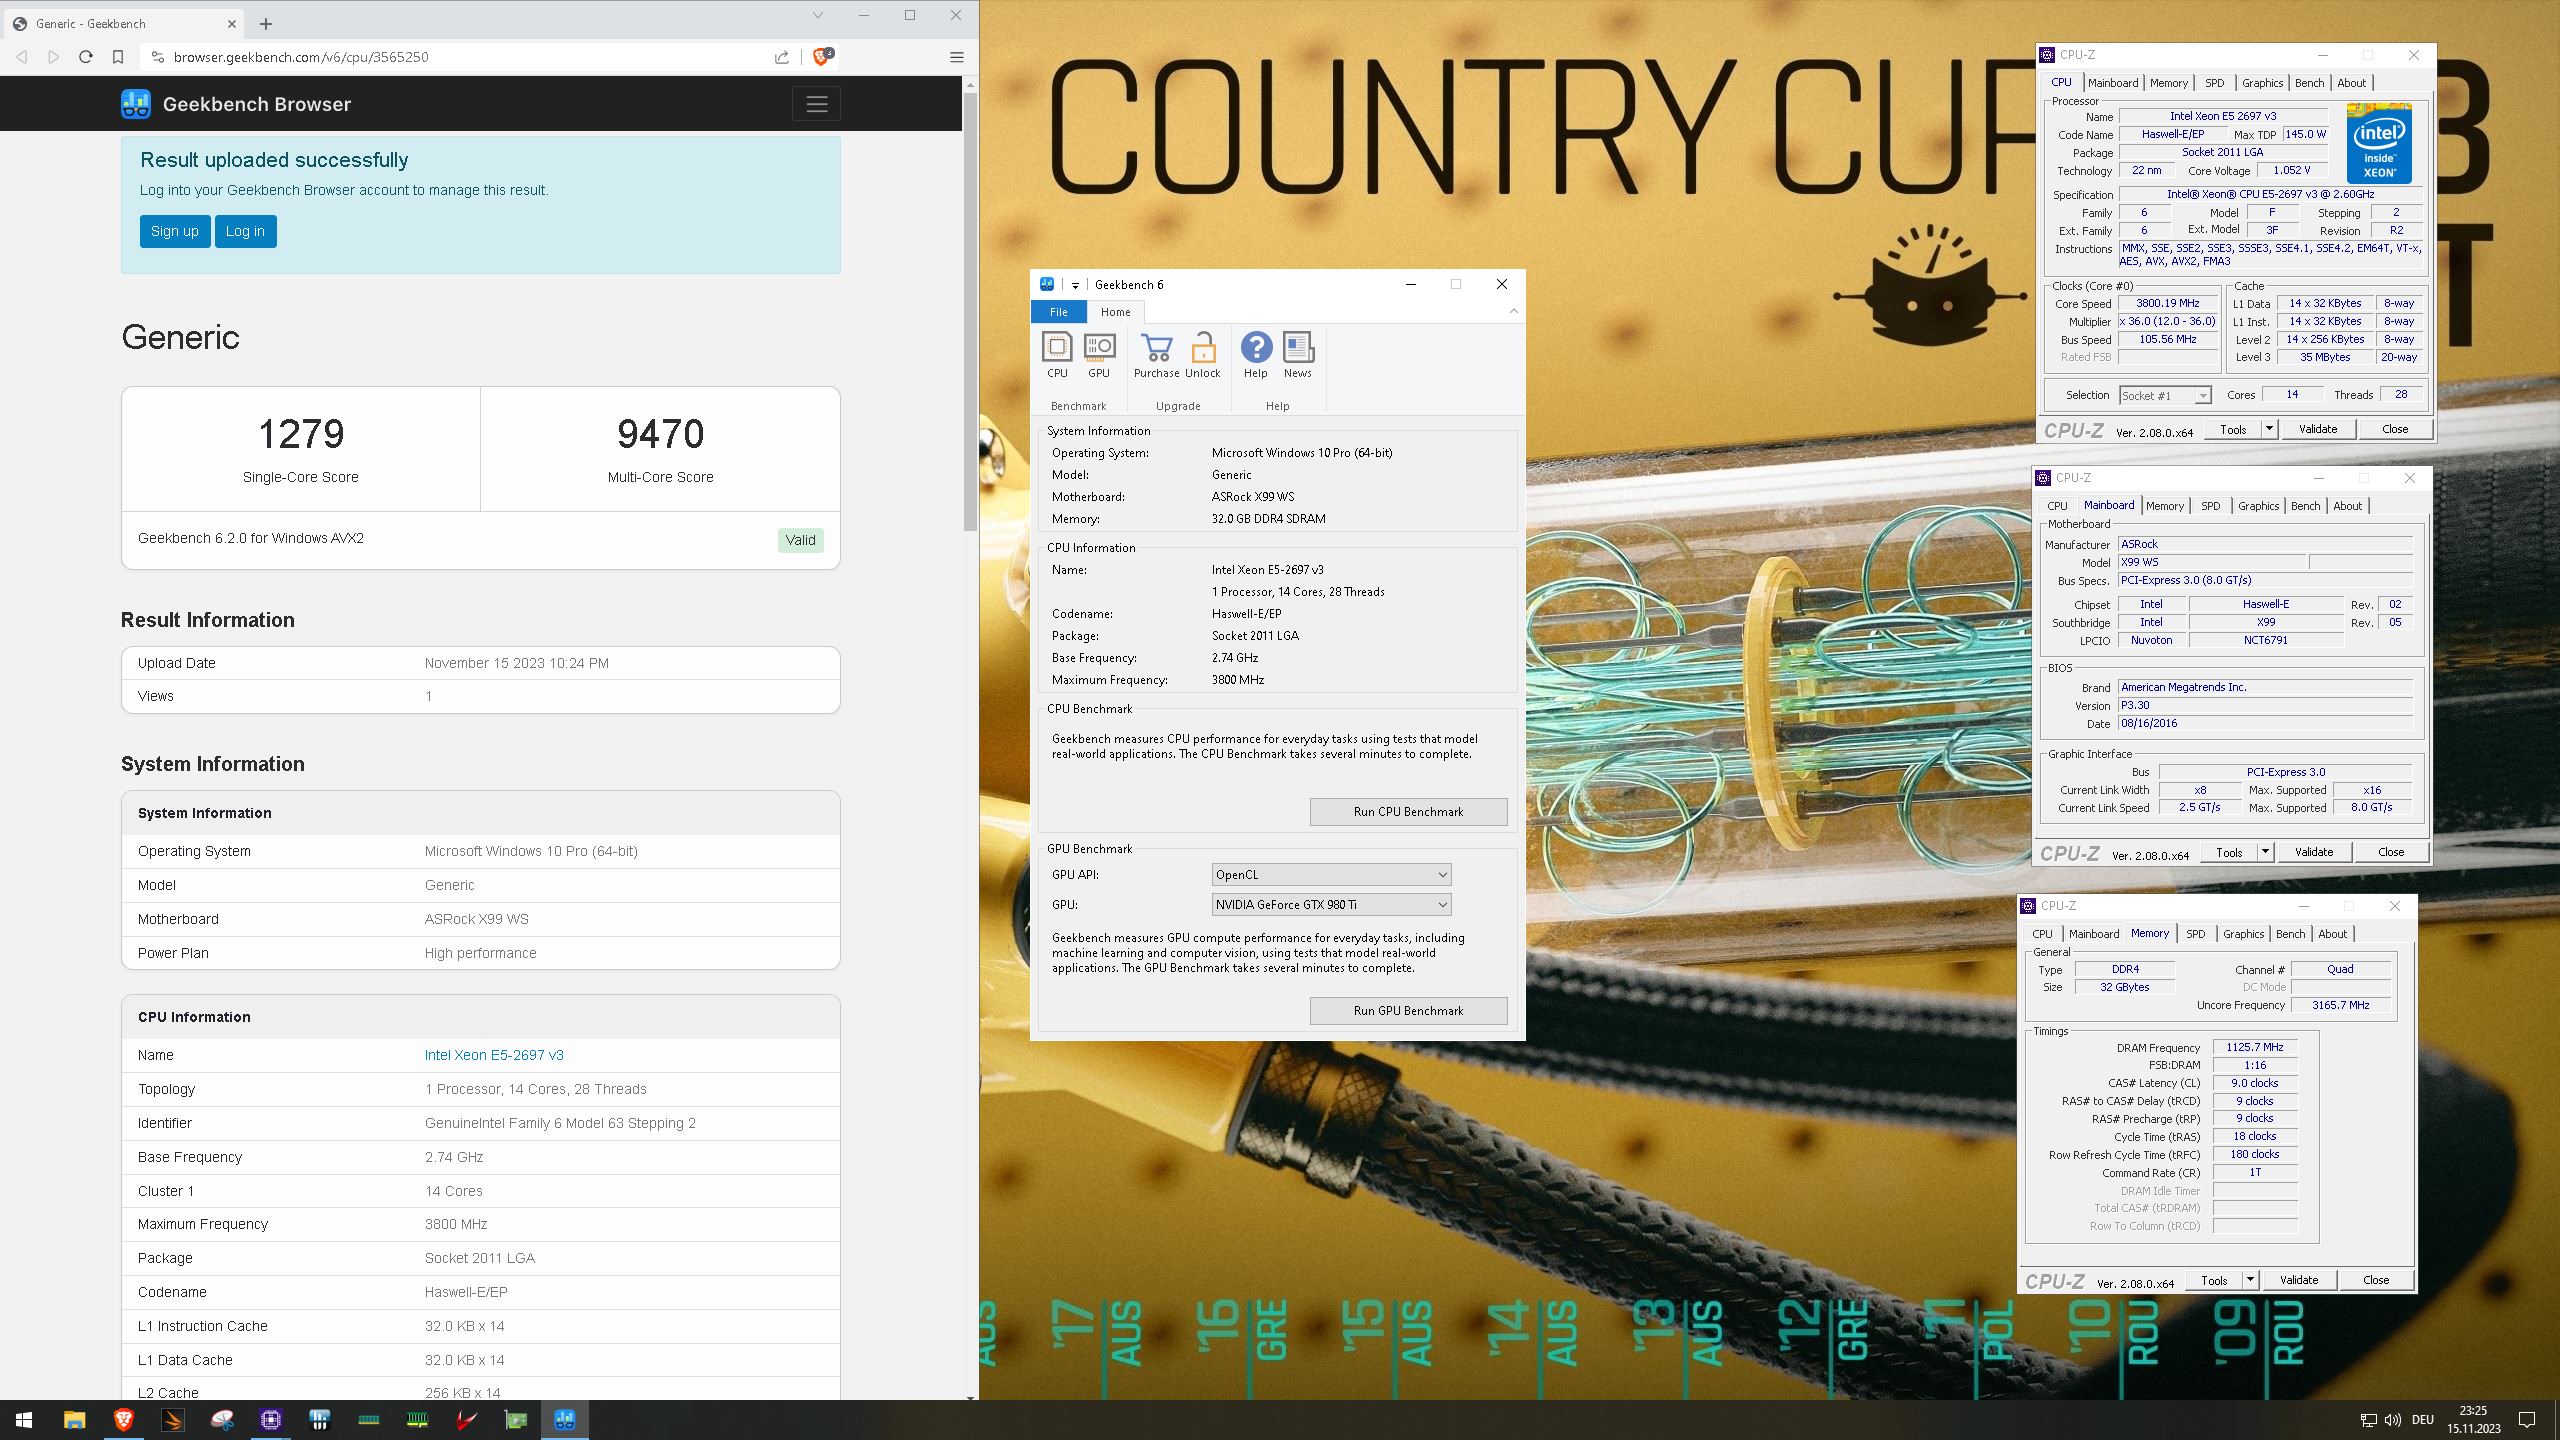
Task: Click the Windows Start button
Action: (24, 1420)
